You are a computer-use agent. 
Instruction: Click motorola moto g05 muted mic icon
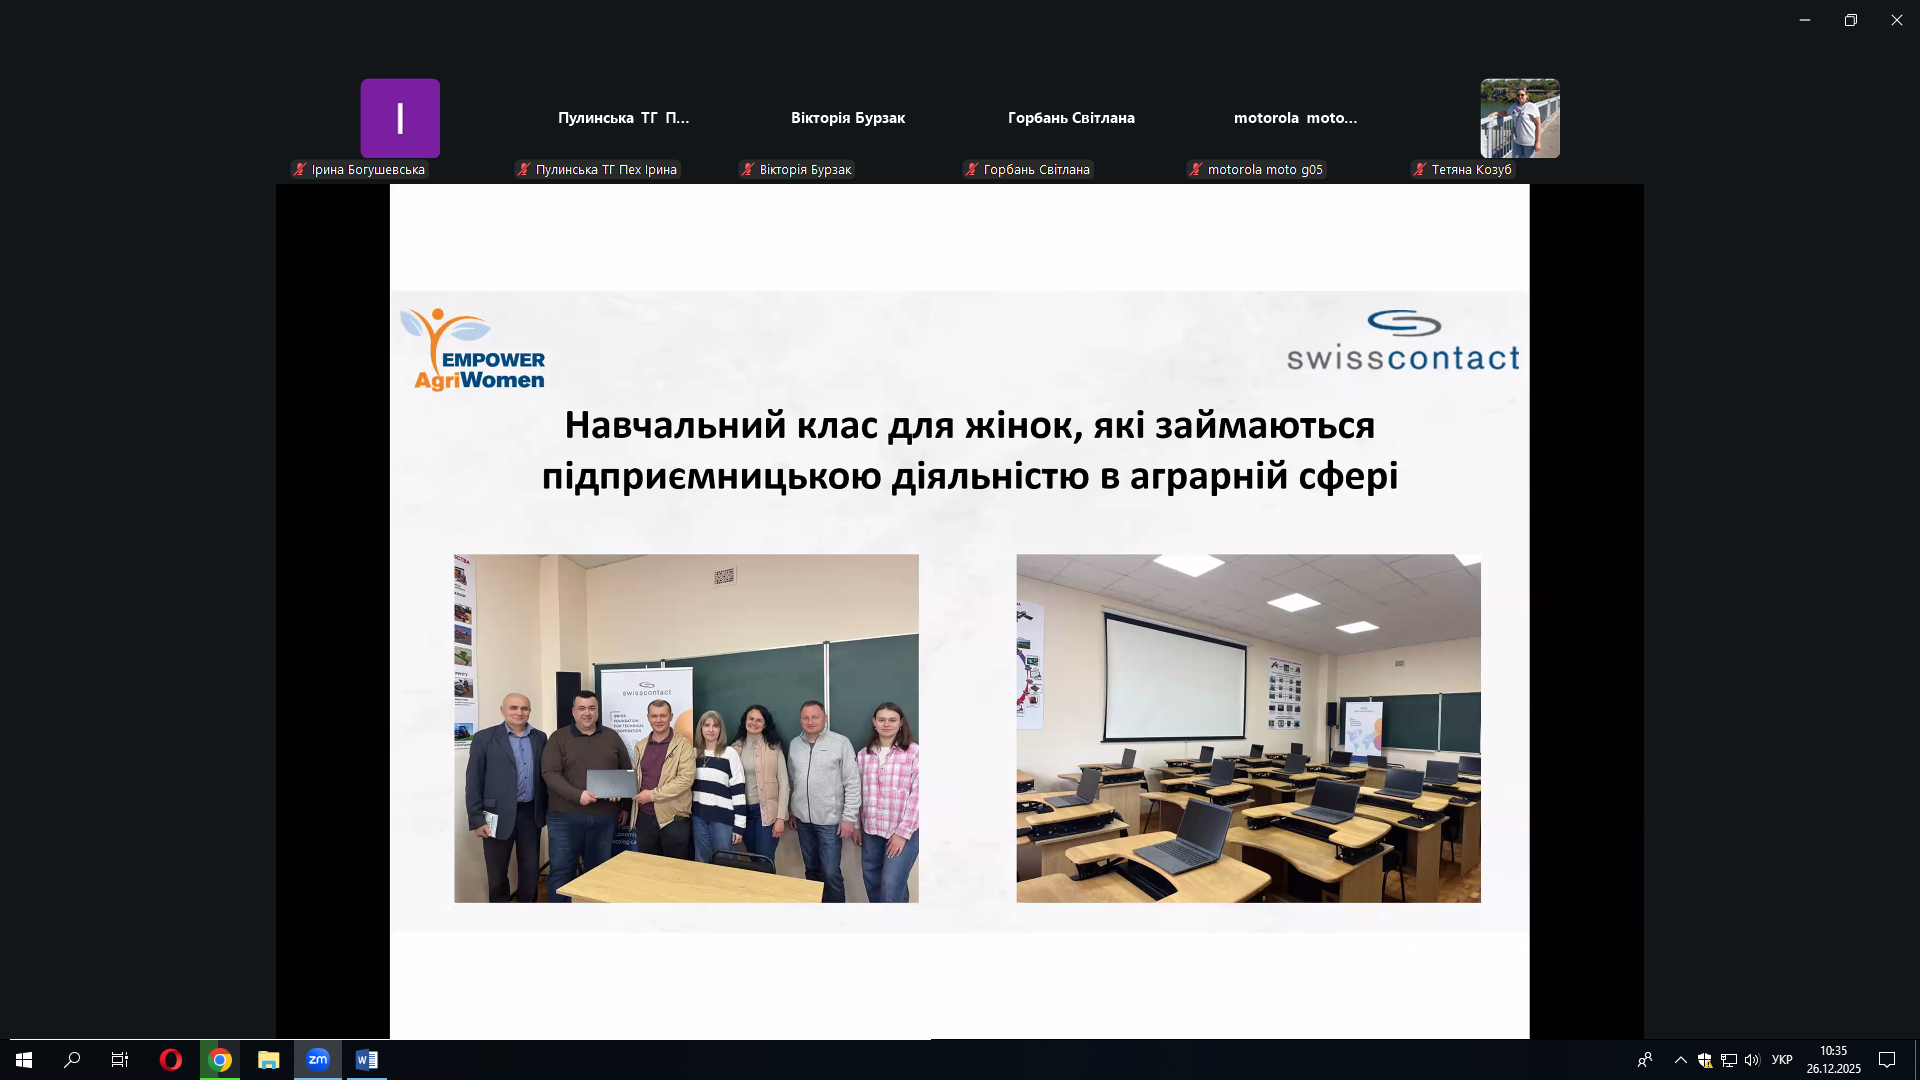click(x=1196, y=170)
